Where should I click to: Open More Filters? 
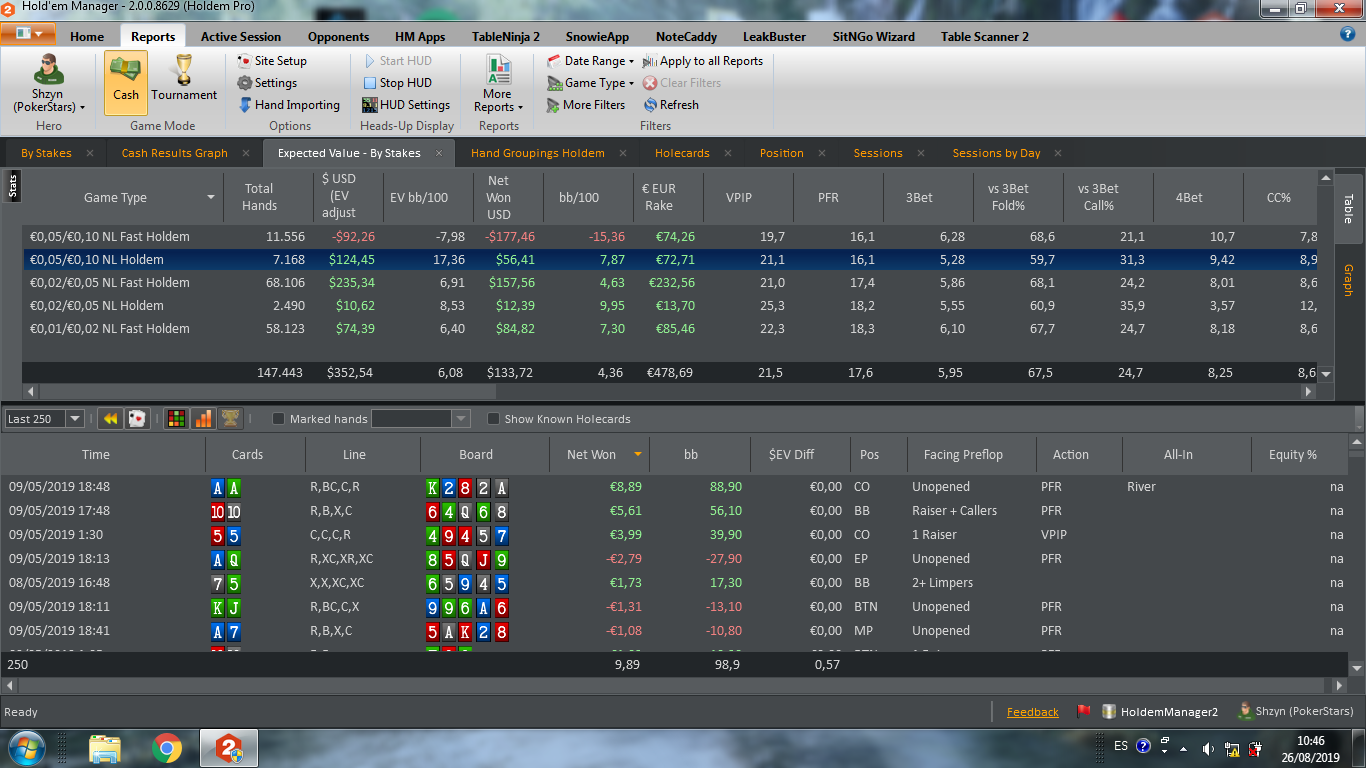pos(586,105)
